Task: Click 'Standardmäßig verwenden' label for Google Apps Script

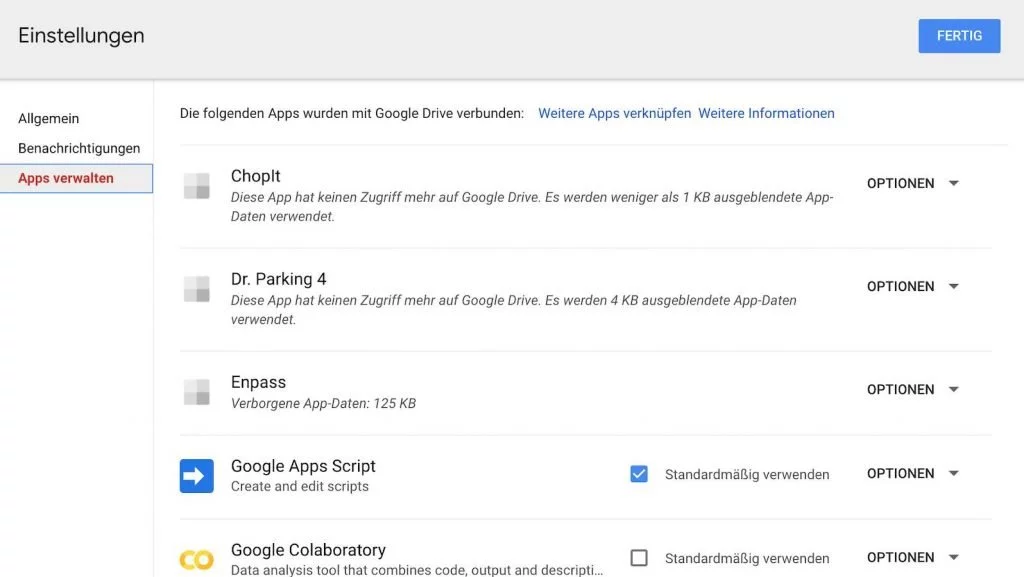Action: click(x=747, y=475)
